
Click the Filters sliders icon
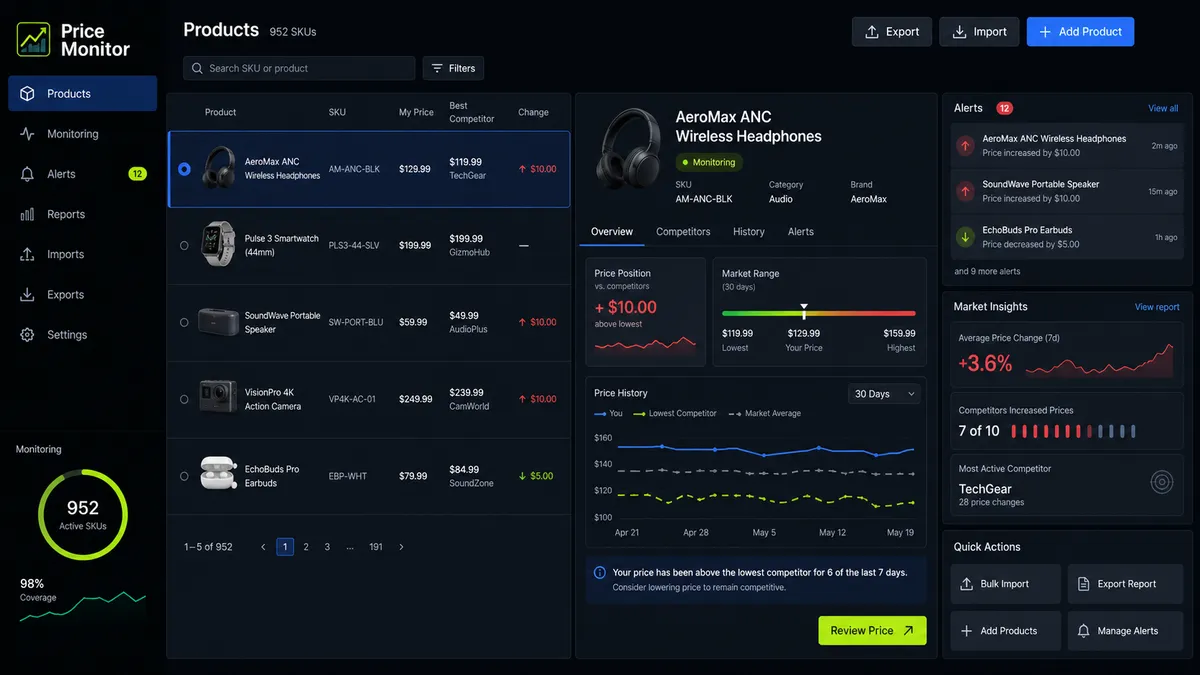(437, 68)
